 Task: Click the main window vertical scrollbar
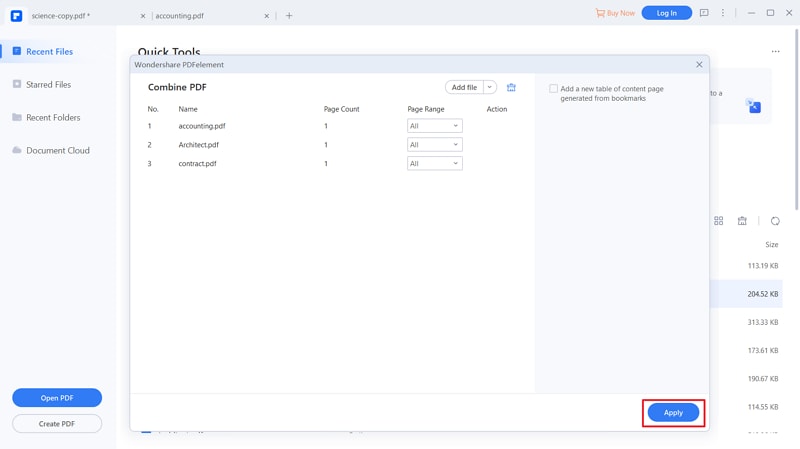pos(797,120)
